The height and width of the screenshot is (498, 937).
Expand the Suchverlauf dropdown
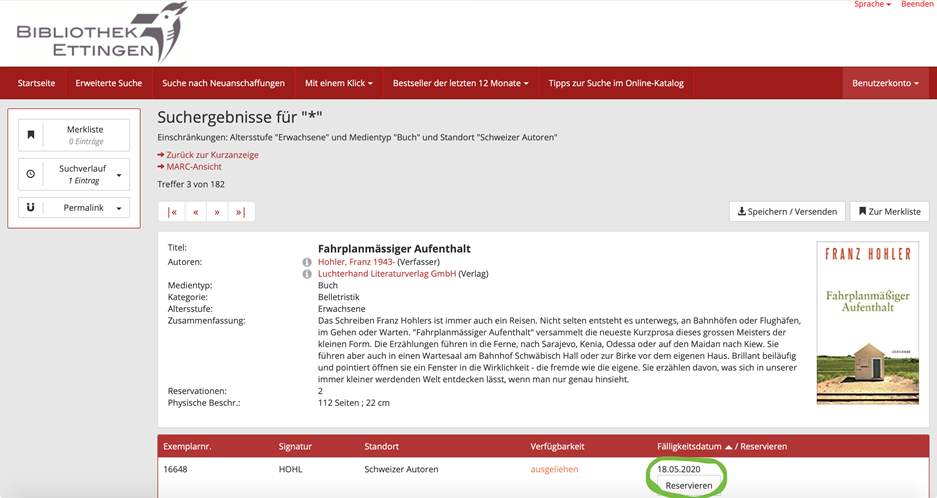74,174
